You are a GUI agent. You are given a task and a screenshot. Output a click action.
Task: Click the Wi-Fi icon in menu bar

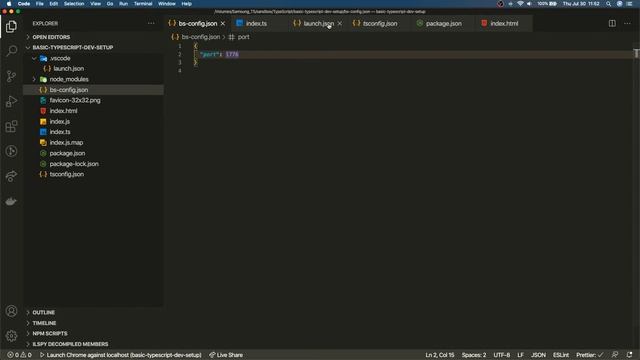coord(520,4)
